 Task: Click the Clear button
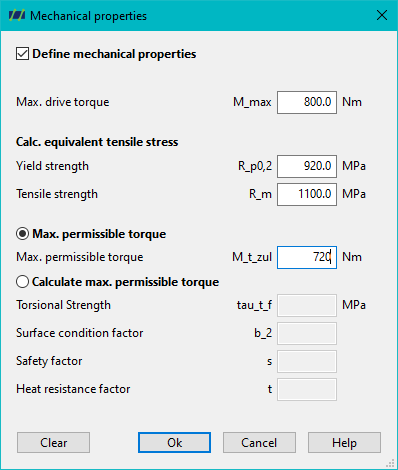tap(53, 443)
